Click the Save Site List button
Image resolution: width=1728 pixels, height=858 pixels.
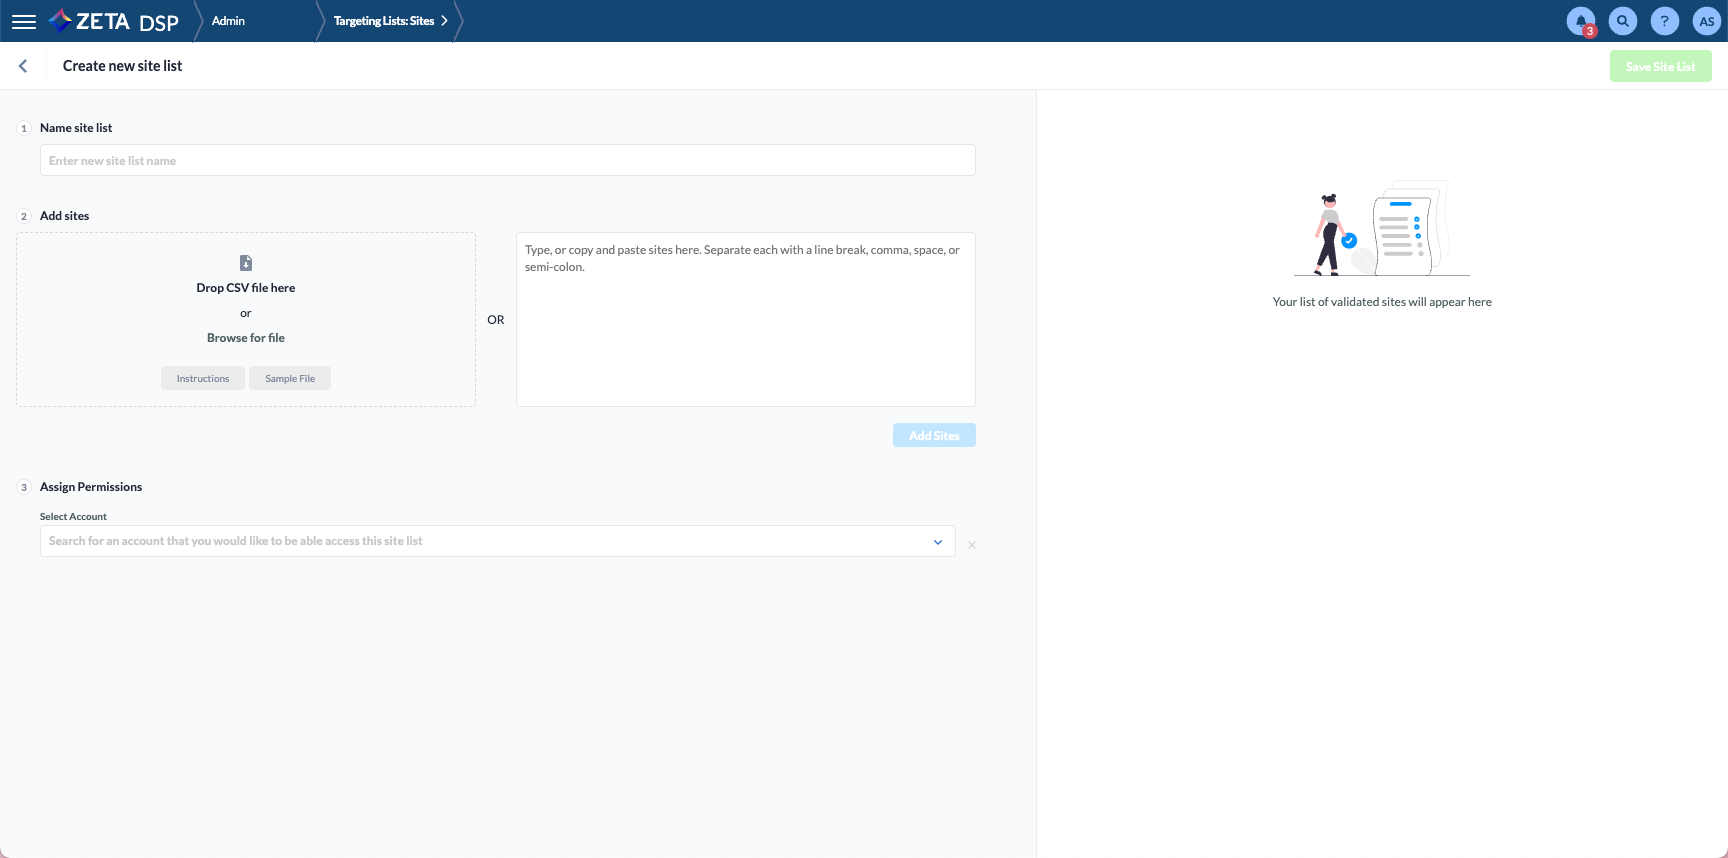tap(1660, 67)
